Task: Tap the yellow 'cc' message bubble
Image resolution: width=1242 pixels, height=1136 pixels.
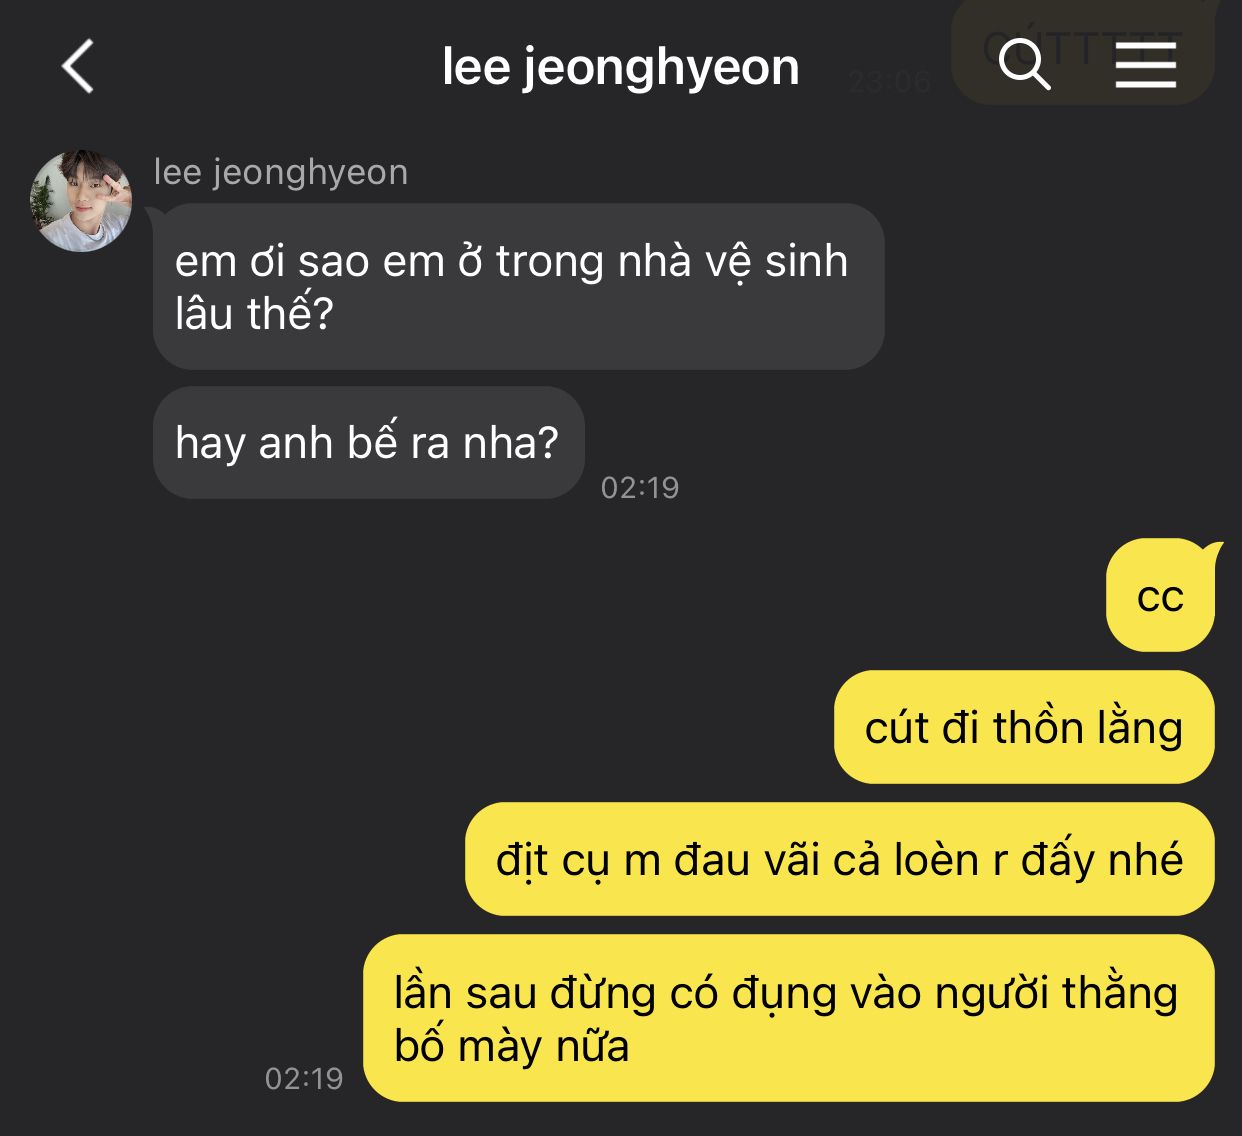Action: [x=1160, y=596]
